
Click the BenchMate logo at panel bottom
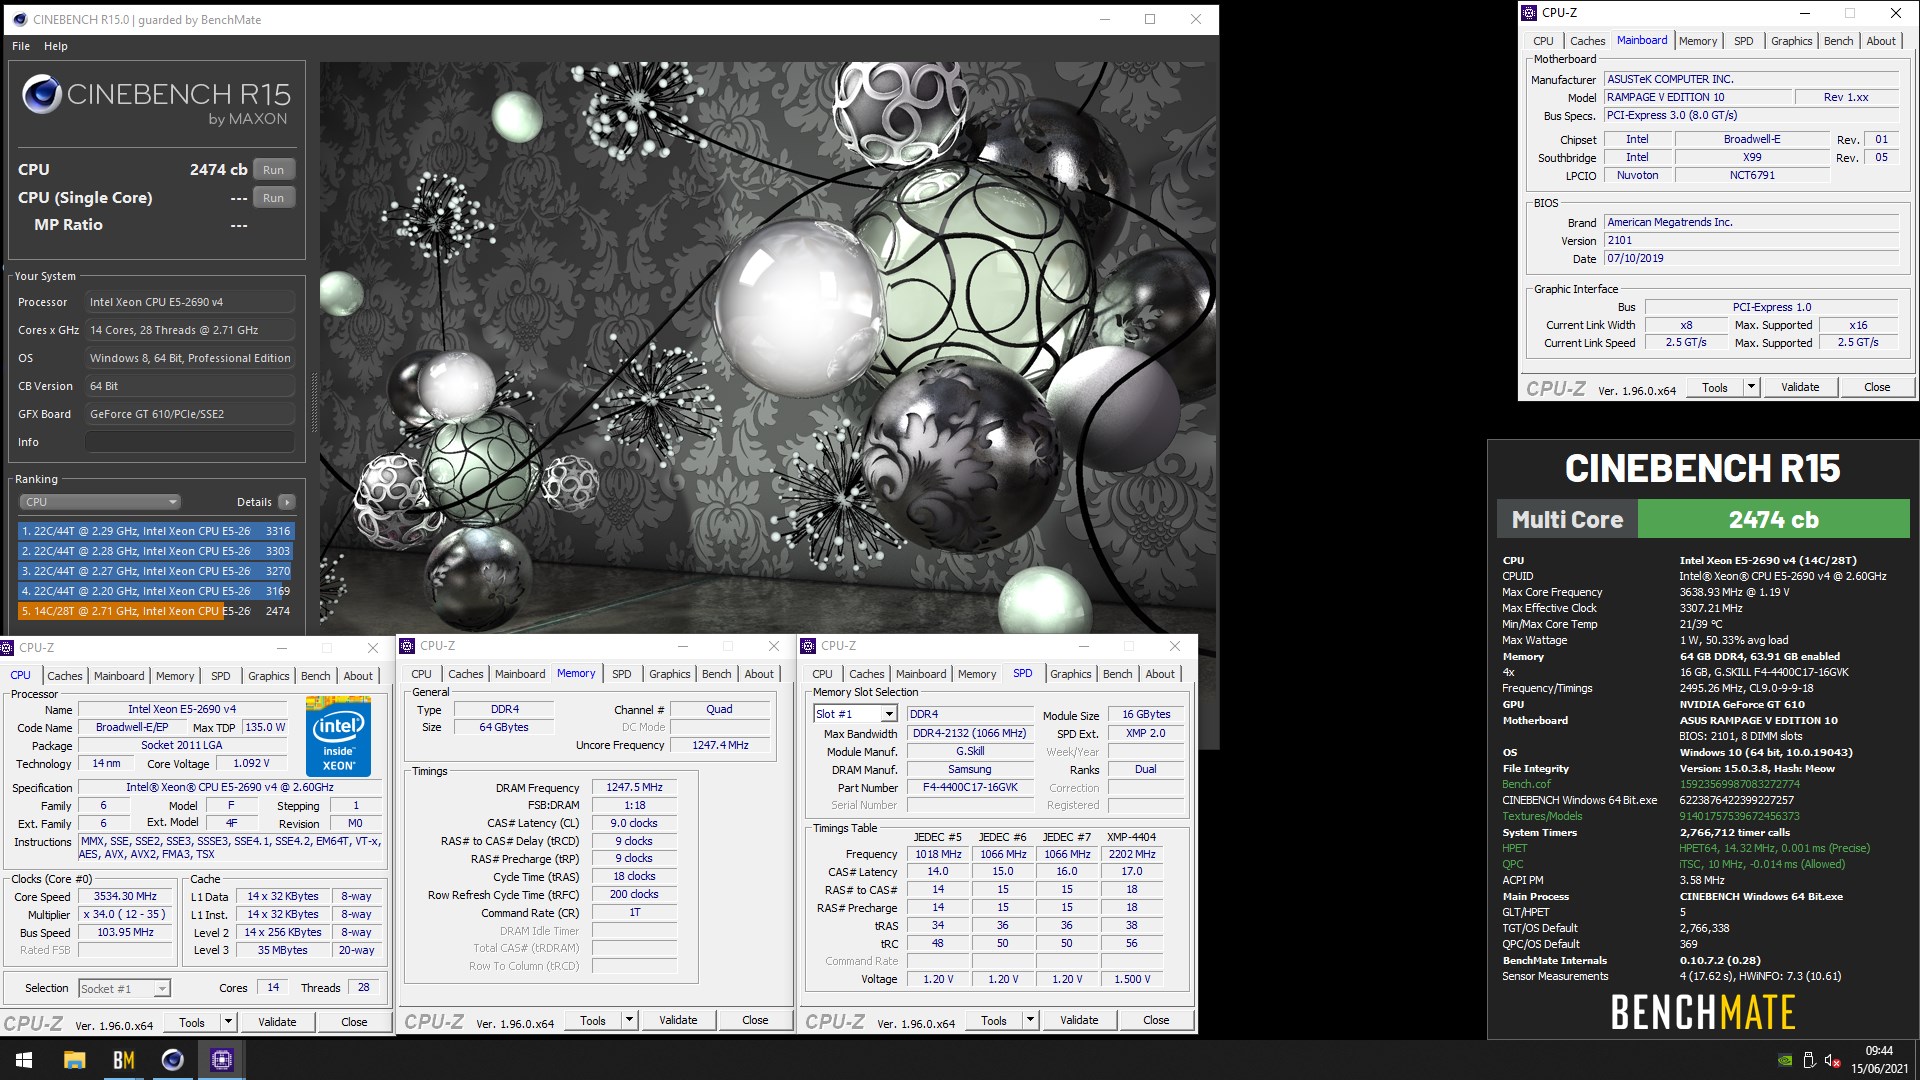(1702, 1012)
